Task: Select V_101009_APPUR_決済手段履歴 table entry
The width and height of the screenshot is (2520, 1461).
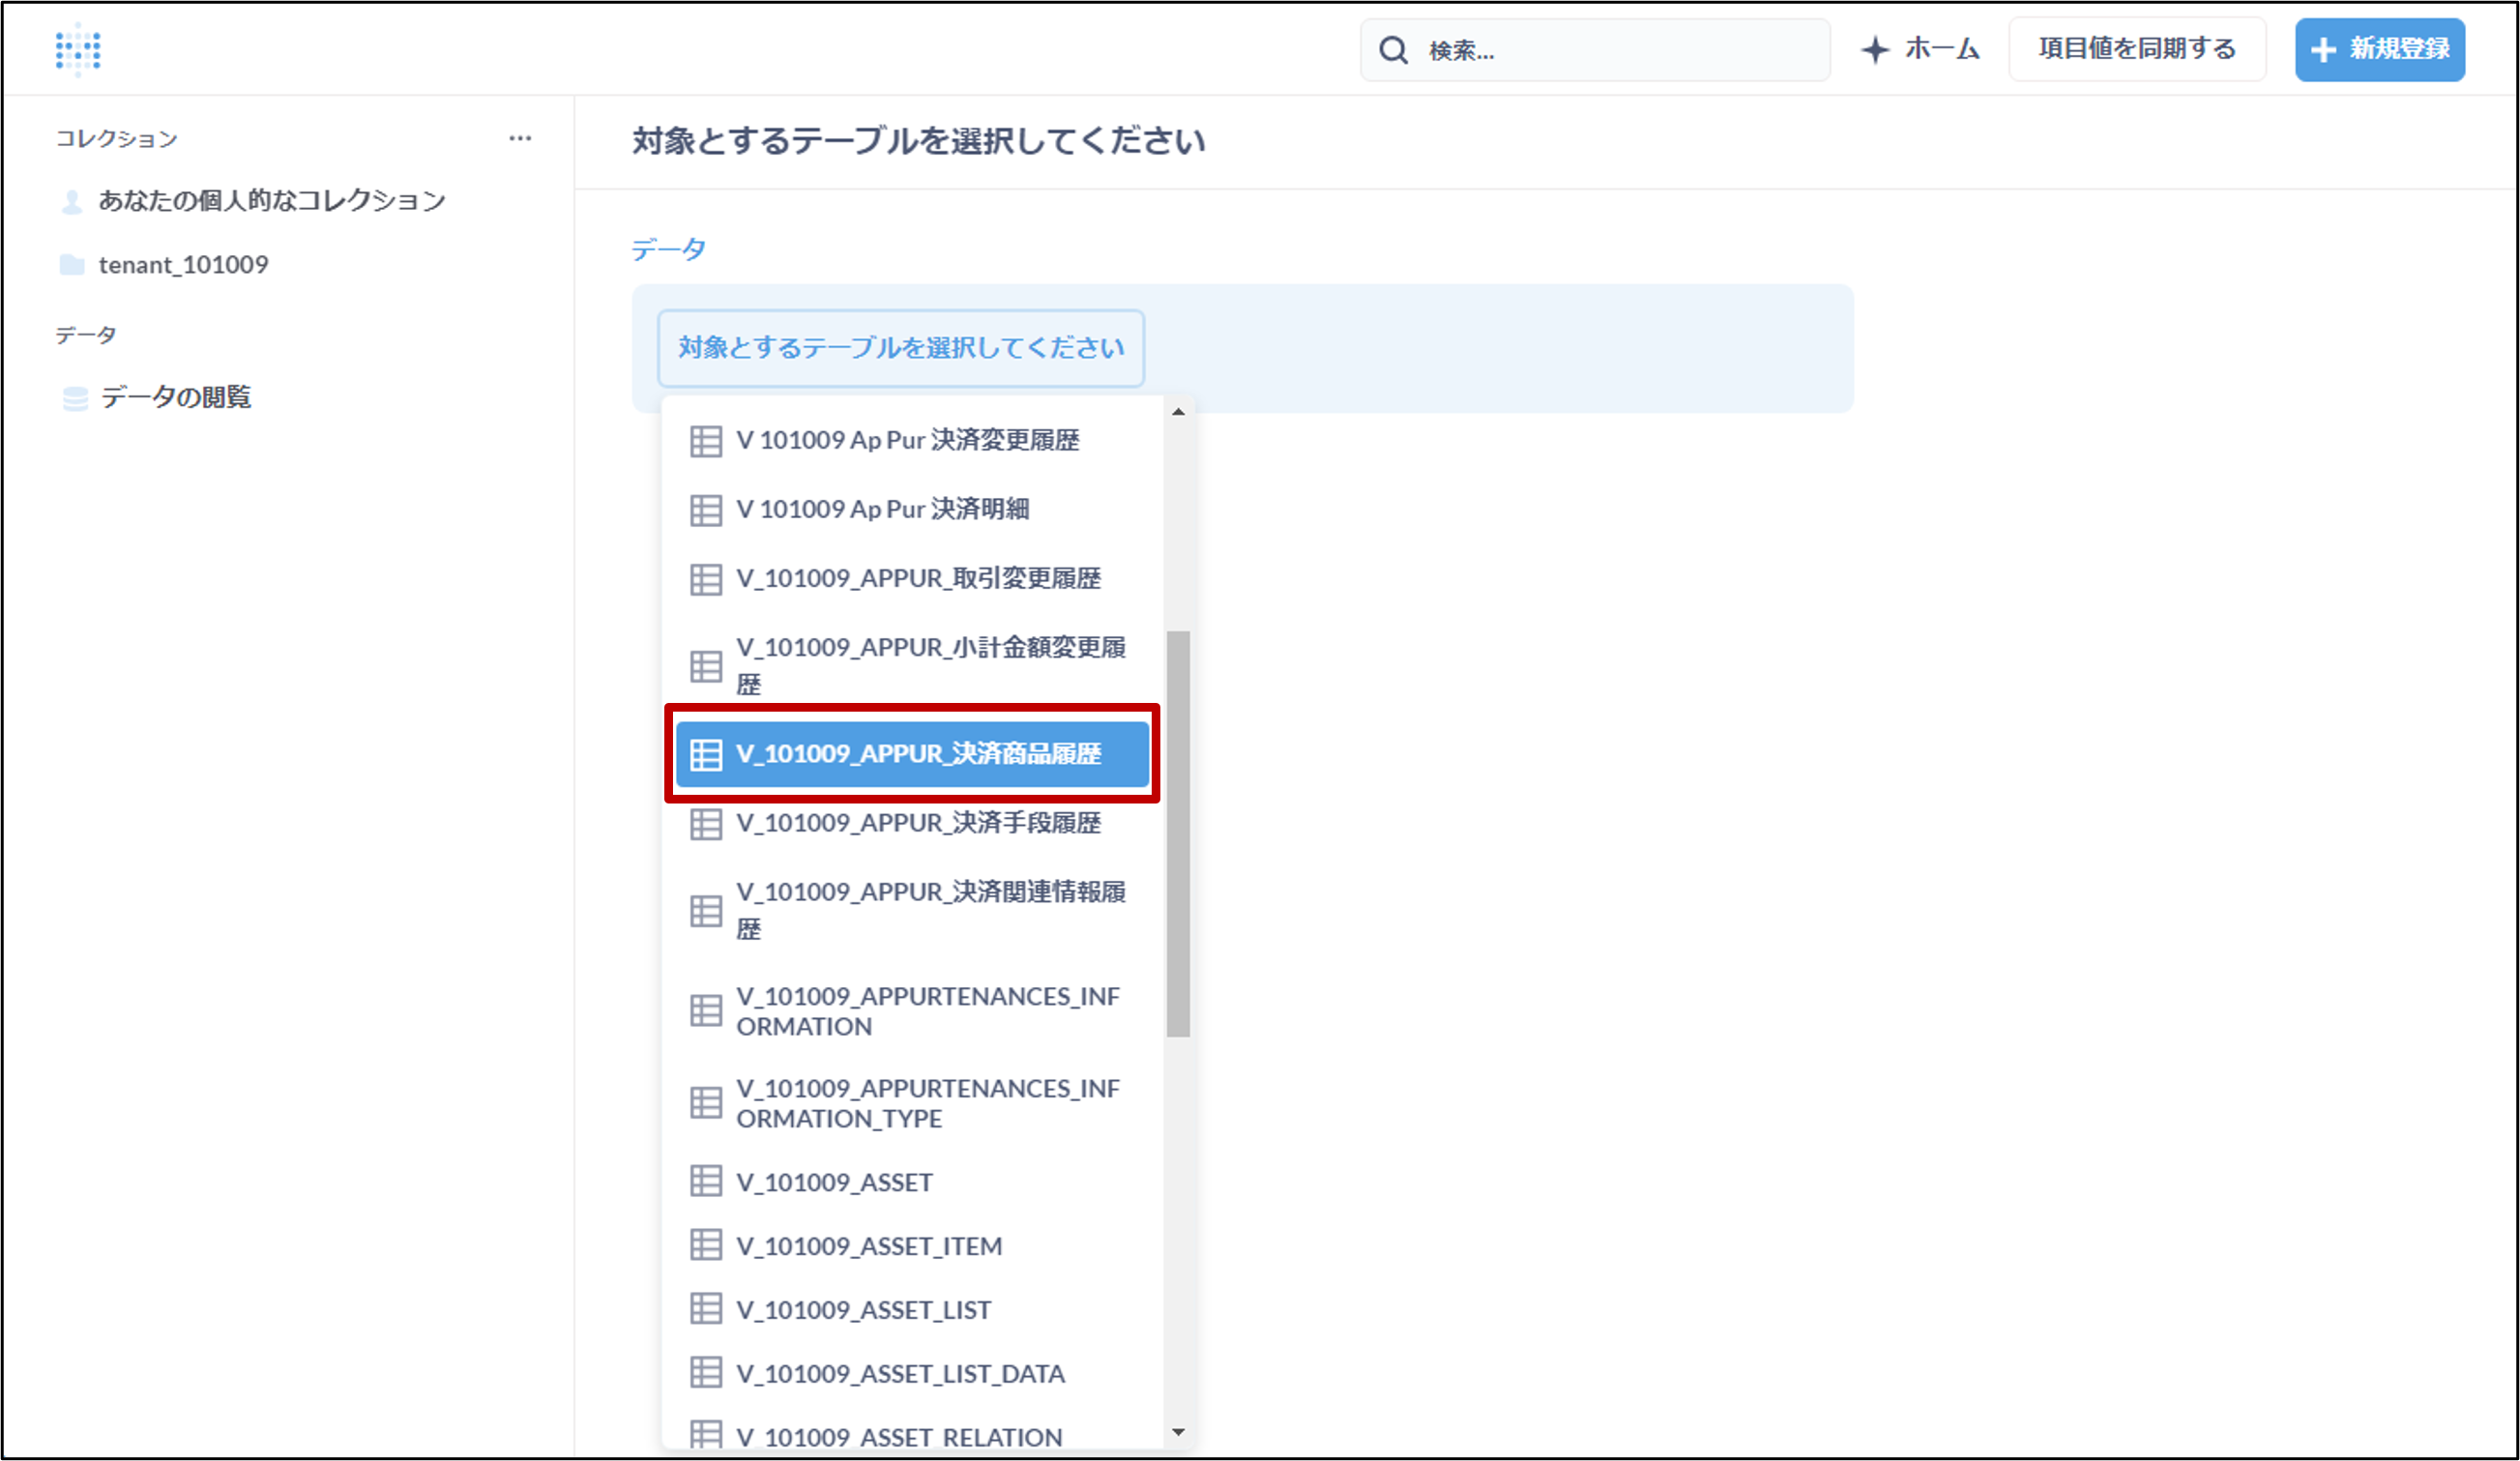Action: [x=918, y=823]
